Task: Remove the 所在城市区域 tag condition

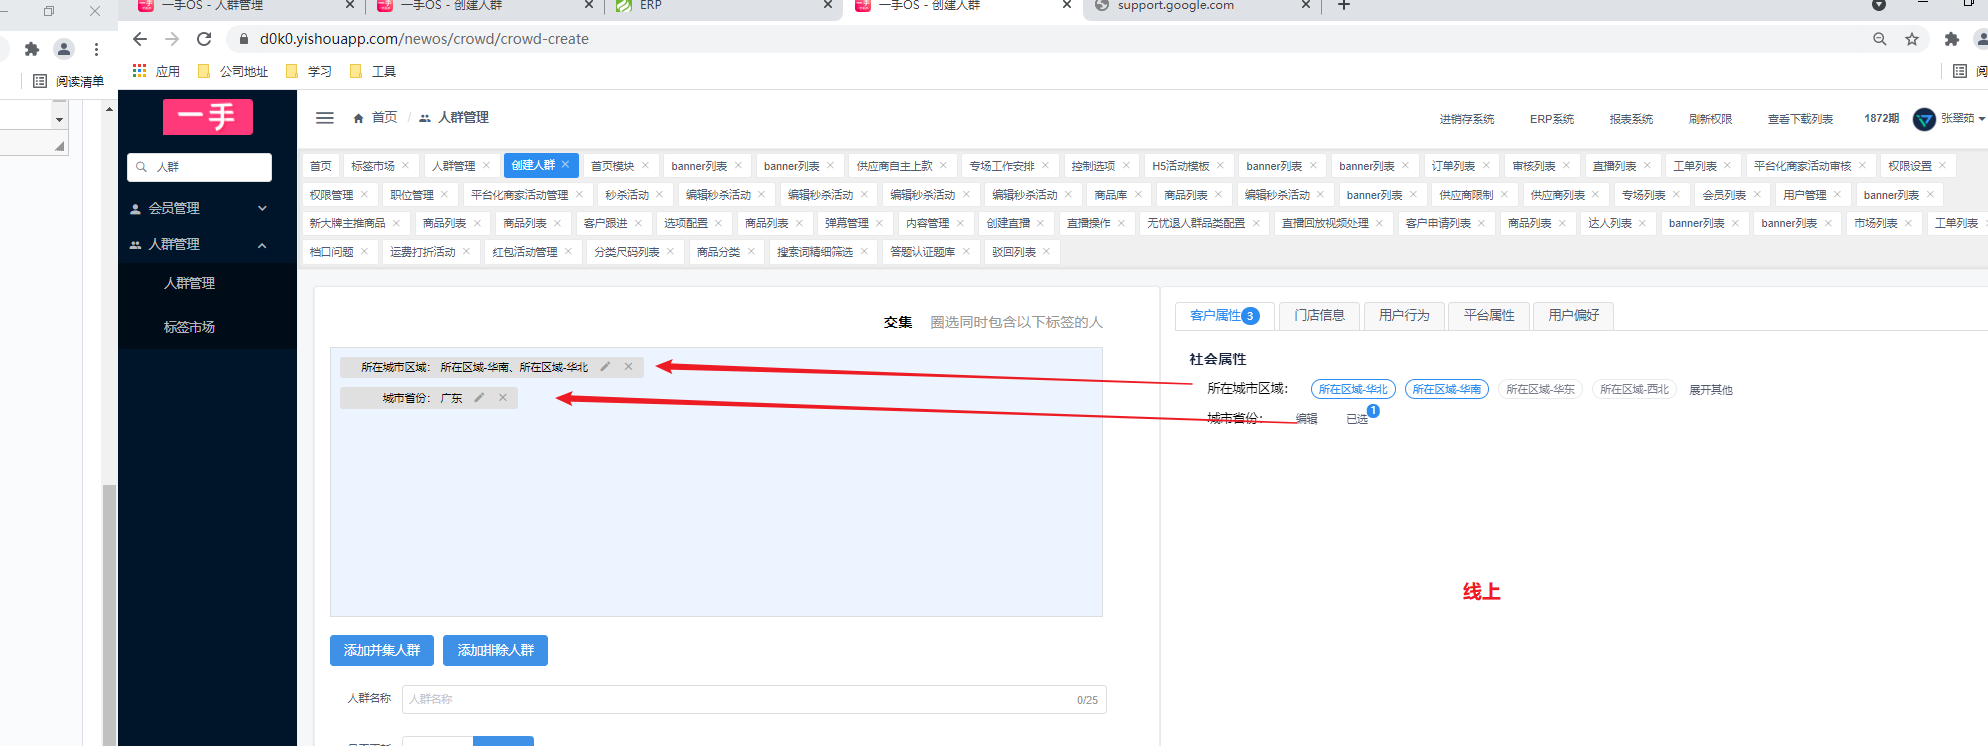Action: click(x=628, y=367)
